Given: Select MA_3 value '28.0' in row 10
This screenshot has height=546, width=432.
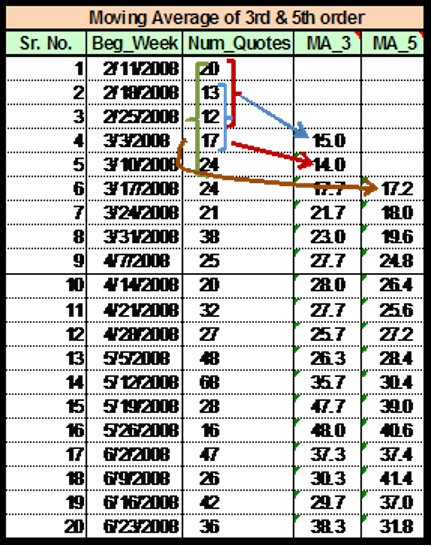Looking at the screenshot, I should 328,285.
